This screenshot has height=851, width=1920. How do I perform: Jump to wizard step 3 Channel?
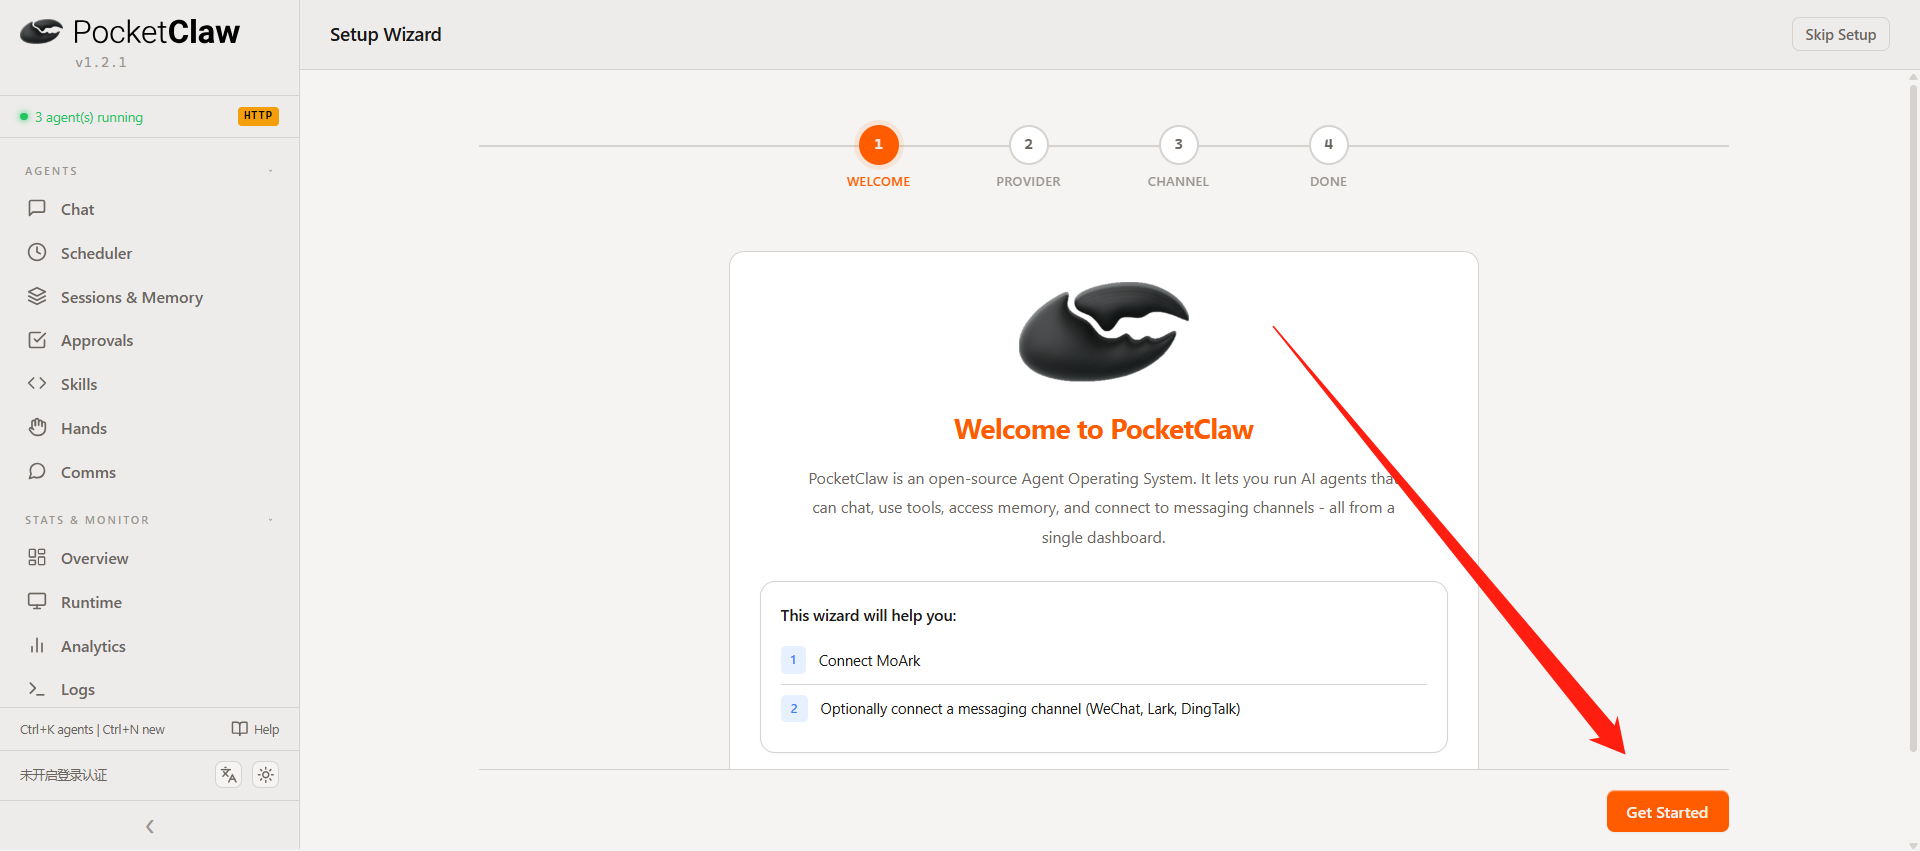click(x=1178, y=145)
